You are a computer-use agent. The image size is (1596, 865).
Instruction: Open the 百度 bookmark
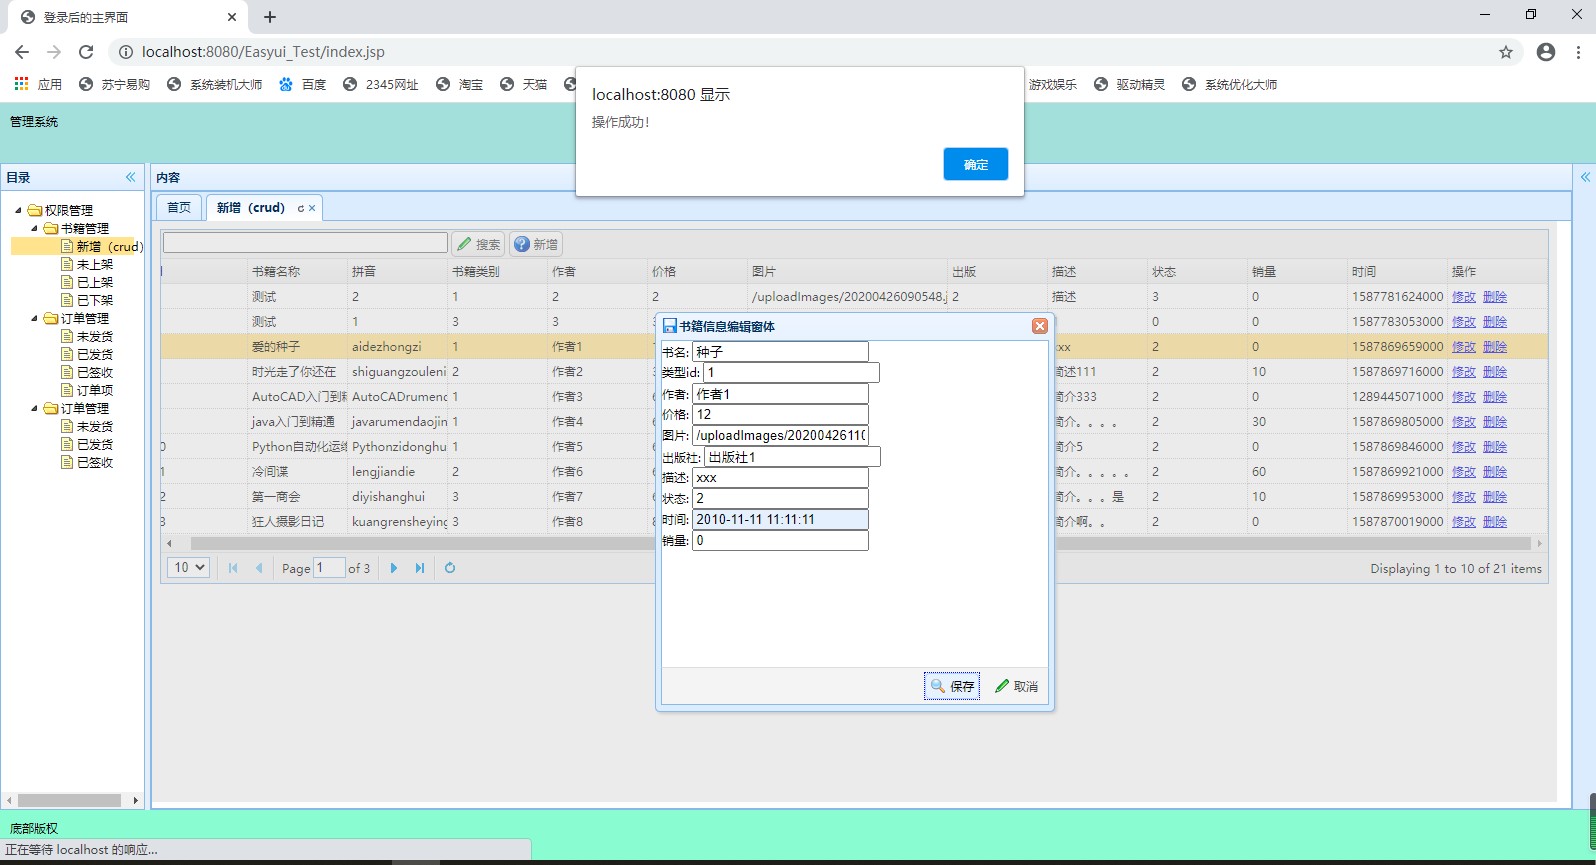coord(303,85)
